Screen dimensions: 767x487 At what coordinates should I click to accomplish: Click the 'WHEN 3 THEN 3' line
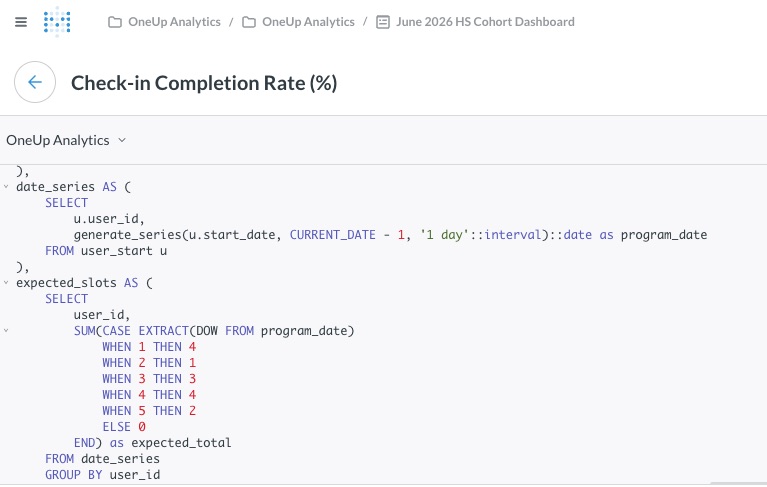(x=149, y=379)
